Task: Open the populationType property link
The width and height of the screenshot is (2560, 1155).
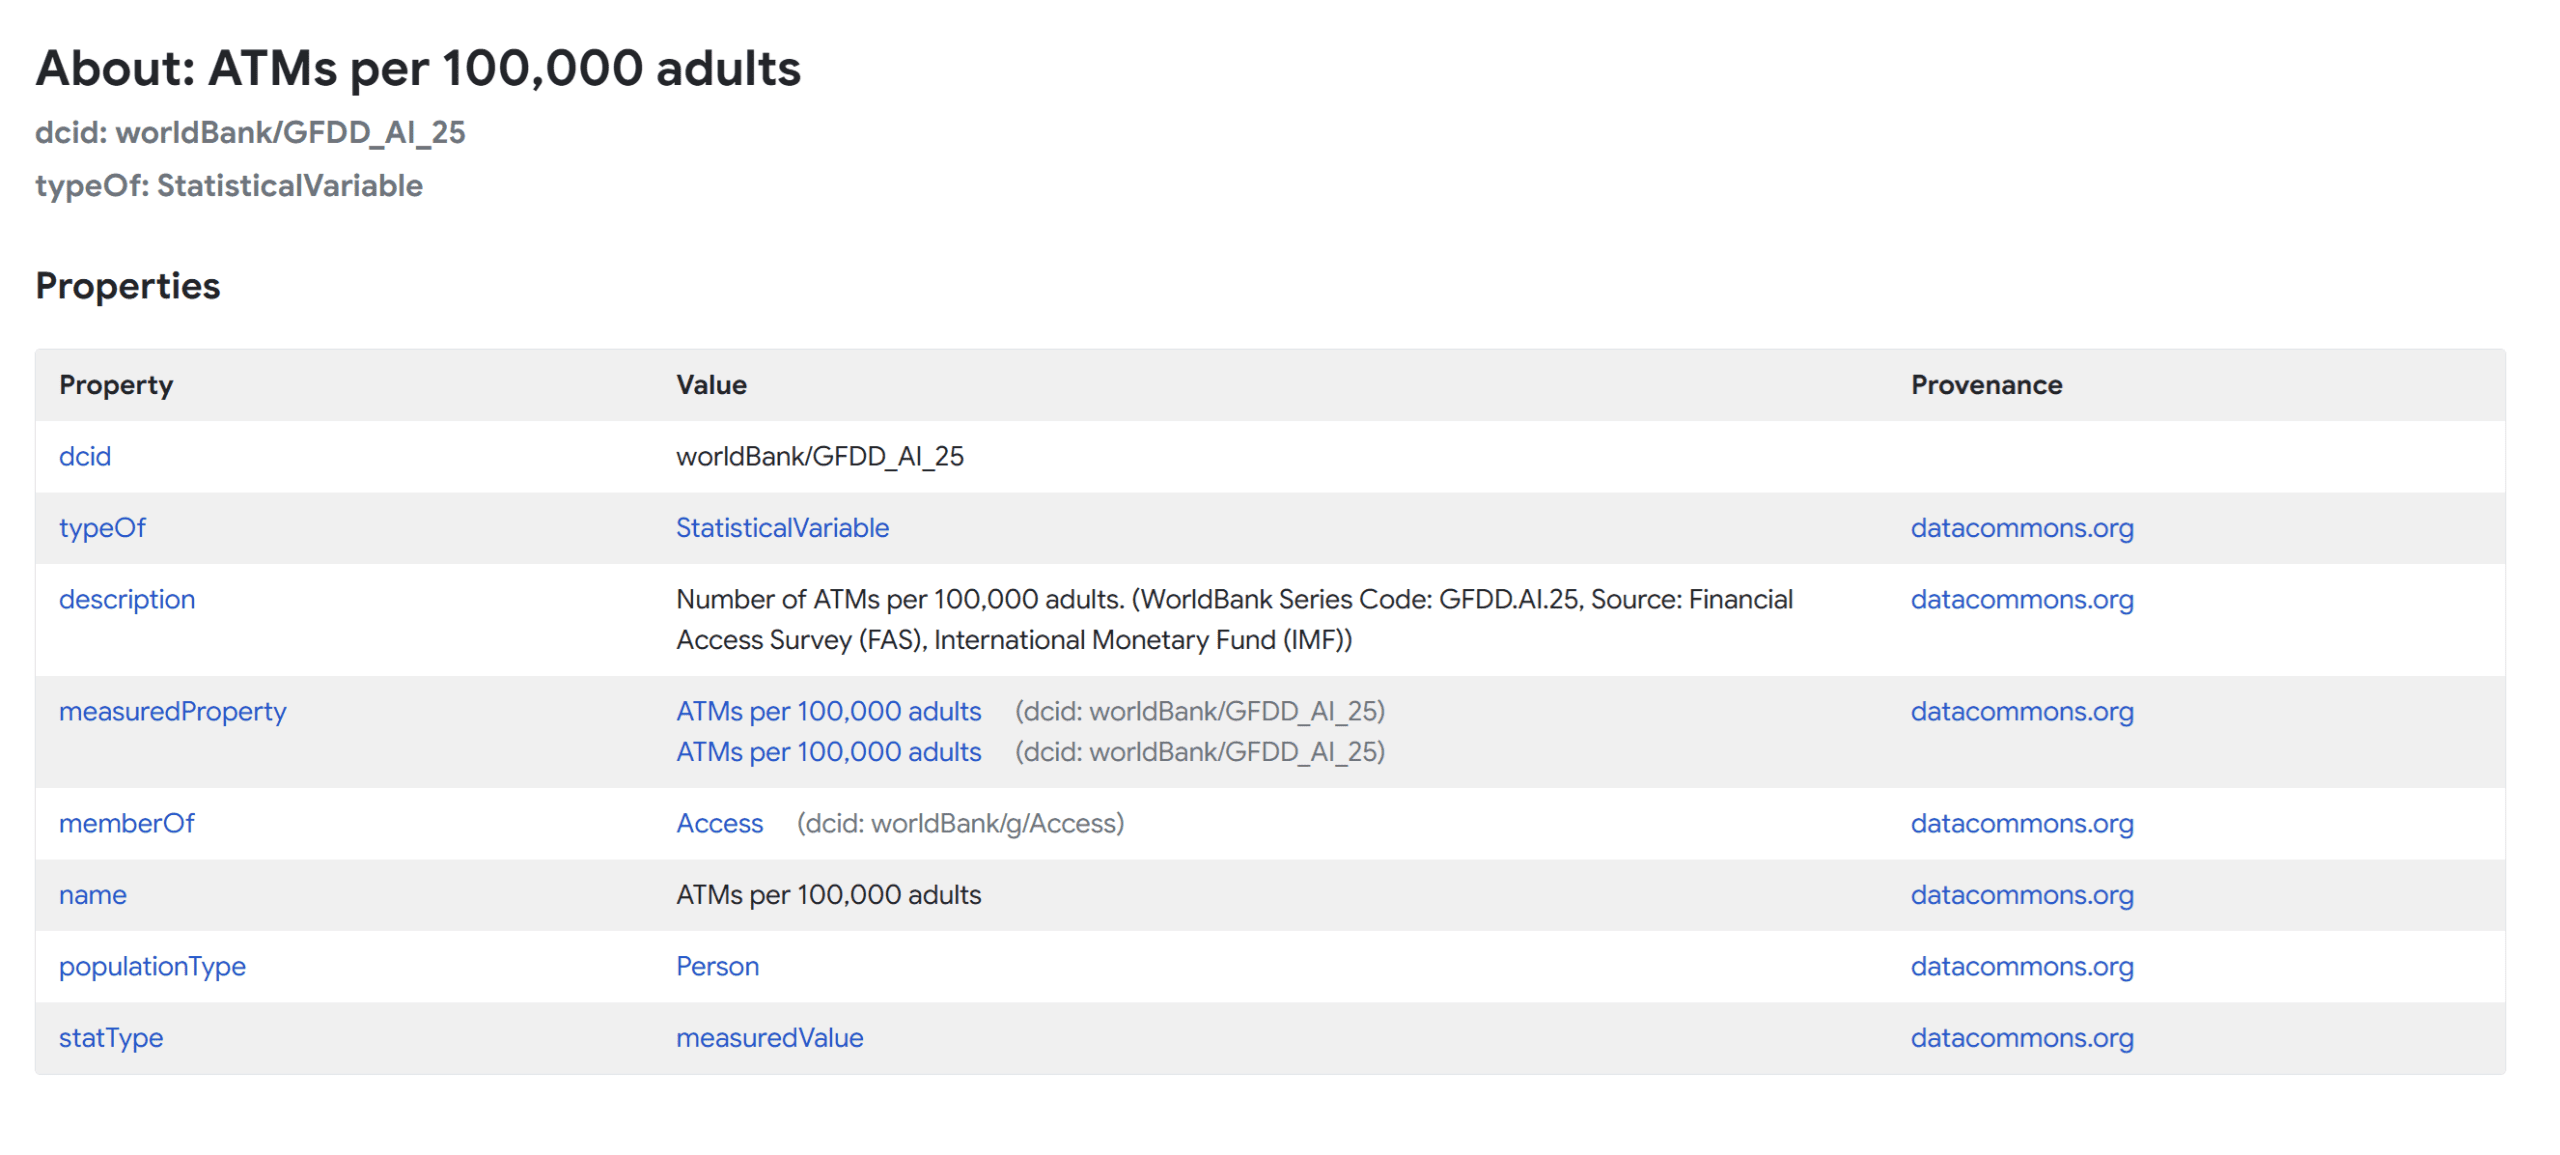Action: tap(153, 966)
